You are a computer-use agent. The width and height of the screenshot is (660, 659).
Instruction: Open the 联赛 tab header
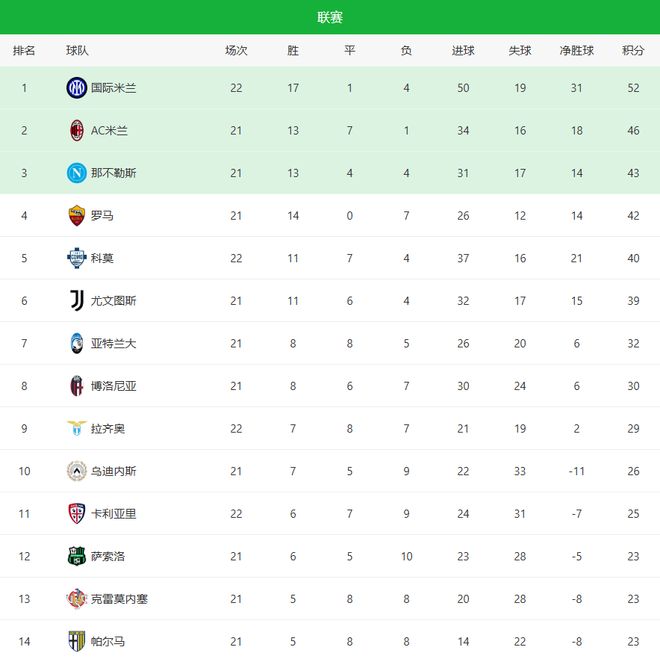point(330,18)
